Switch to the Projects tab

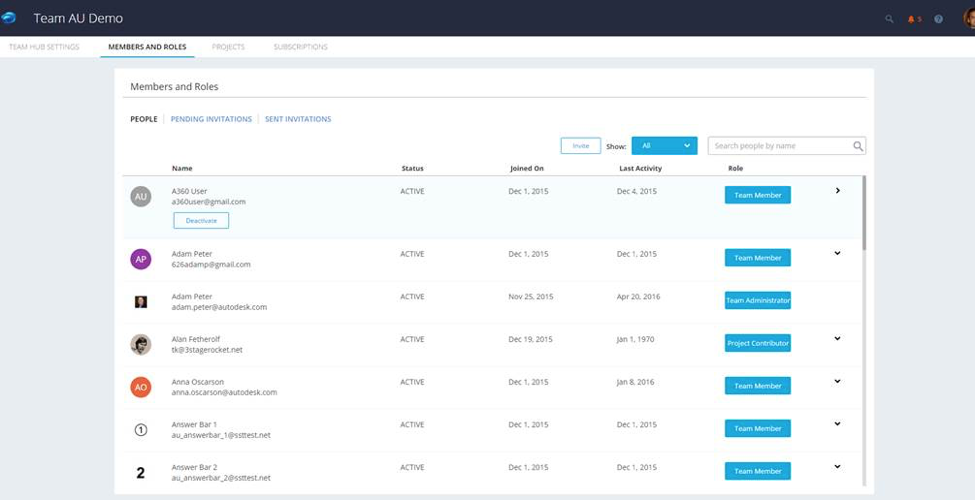(228, 47)
